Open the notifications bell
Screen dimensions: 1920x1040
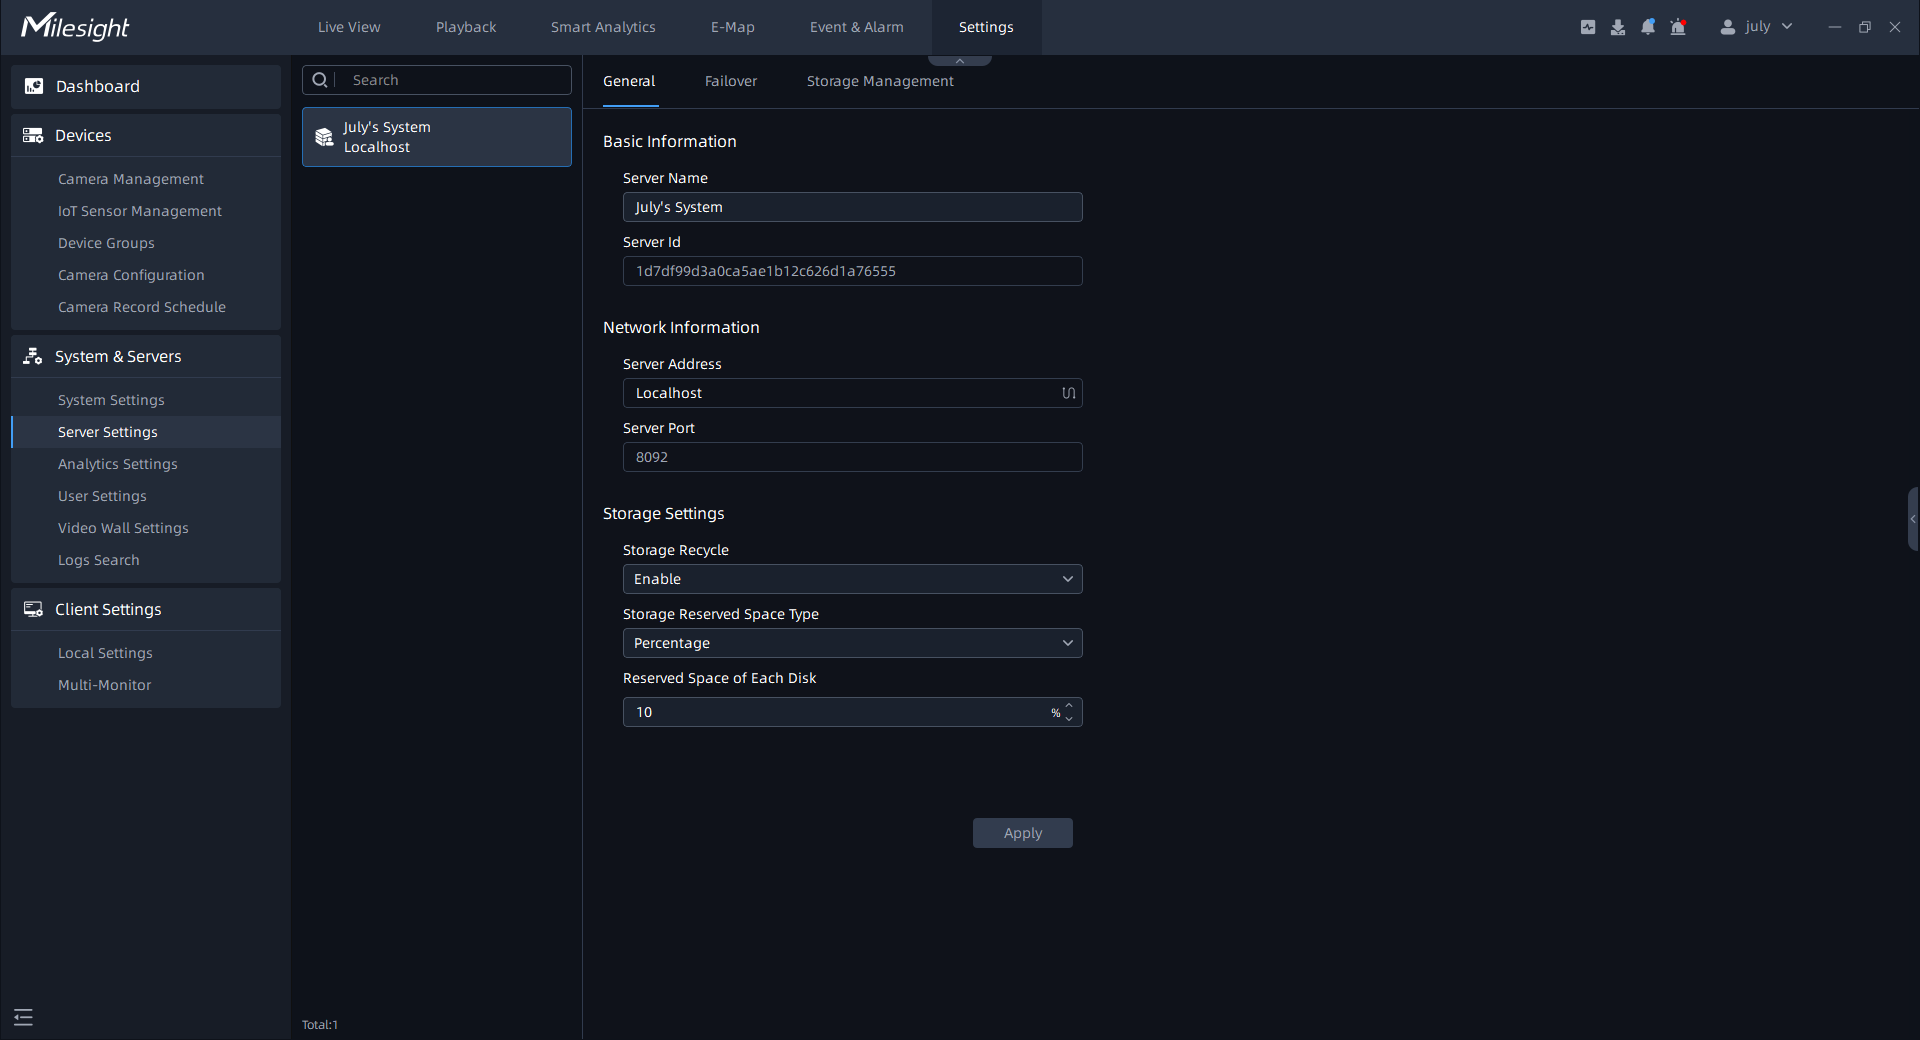pyautogui.click(x=1648, y=27)
